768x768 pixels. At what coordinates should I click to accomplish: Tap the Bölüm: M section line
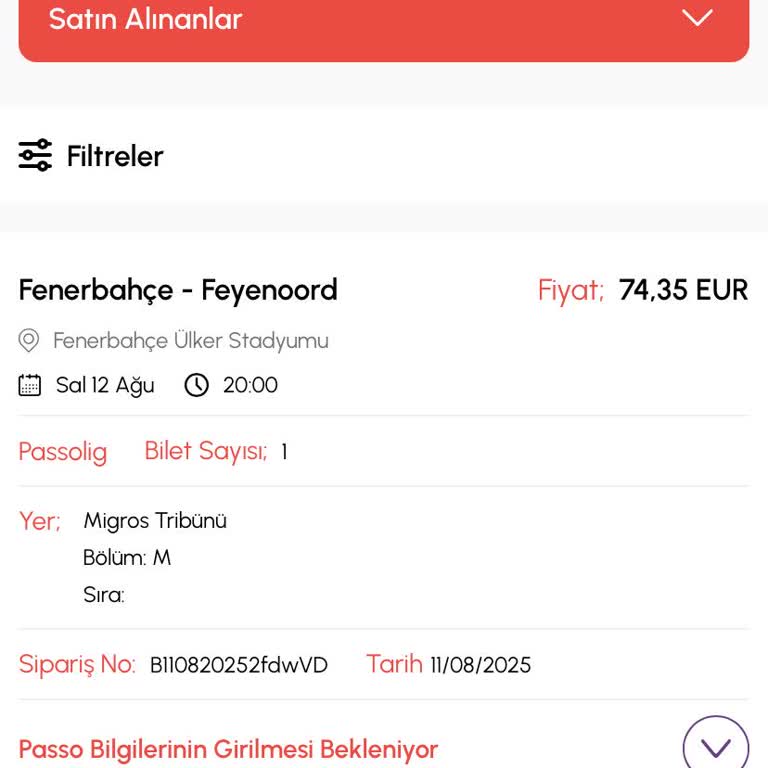click(127, 558)
